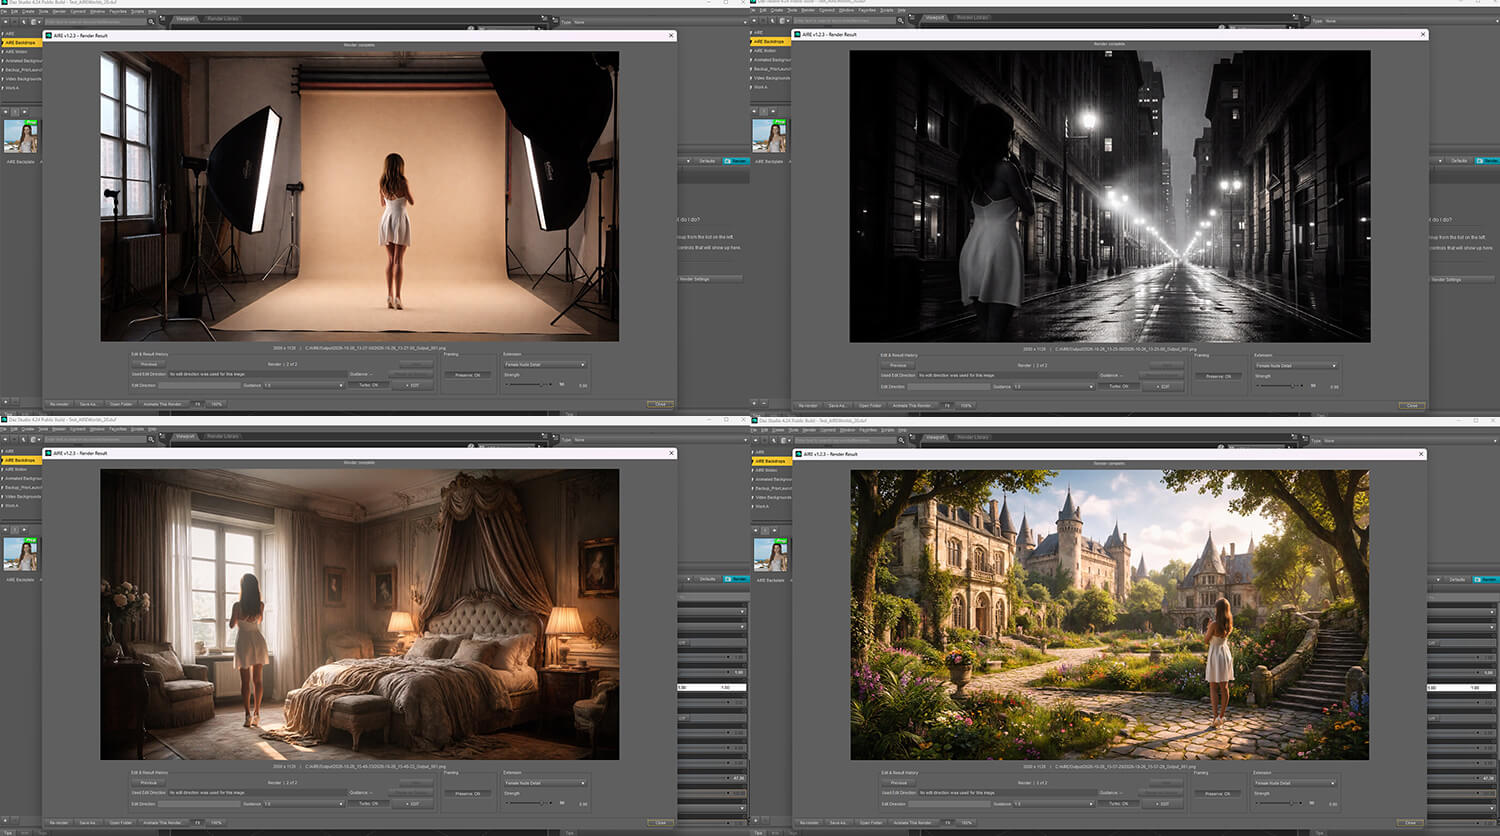Toggle Turbo: ON in the bedroom render dialog

[368, 803]
